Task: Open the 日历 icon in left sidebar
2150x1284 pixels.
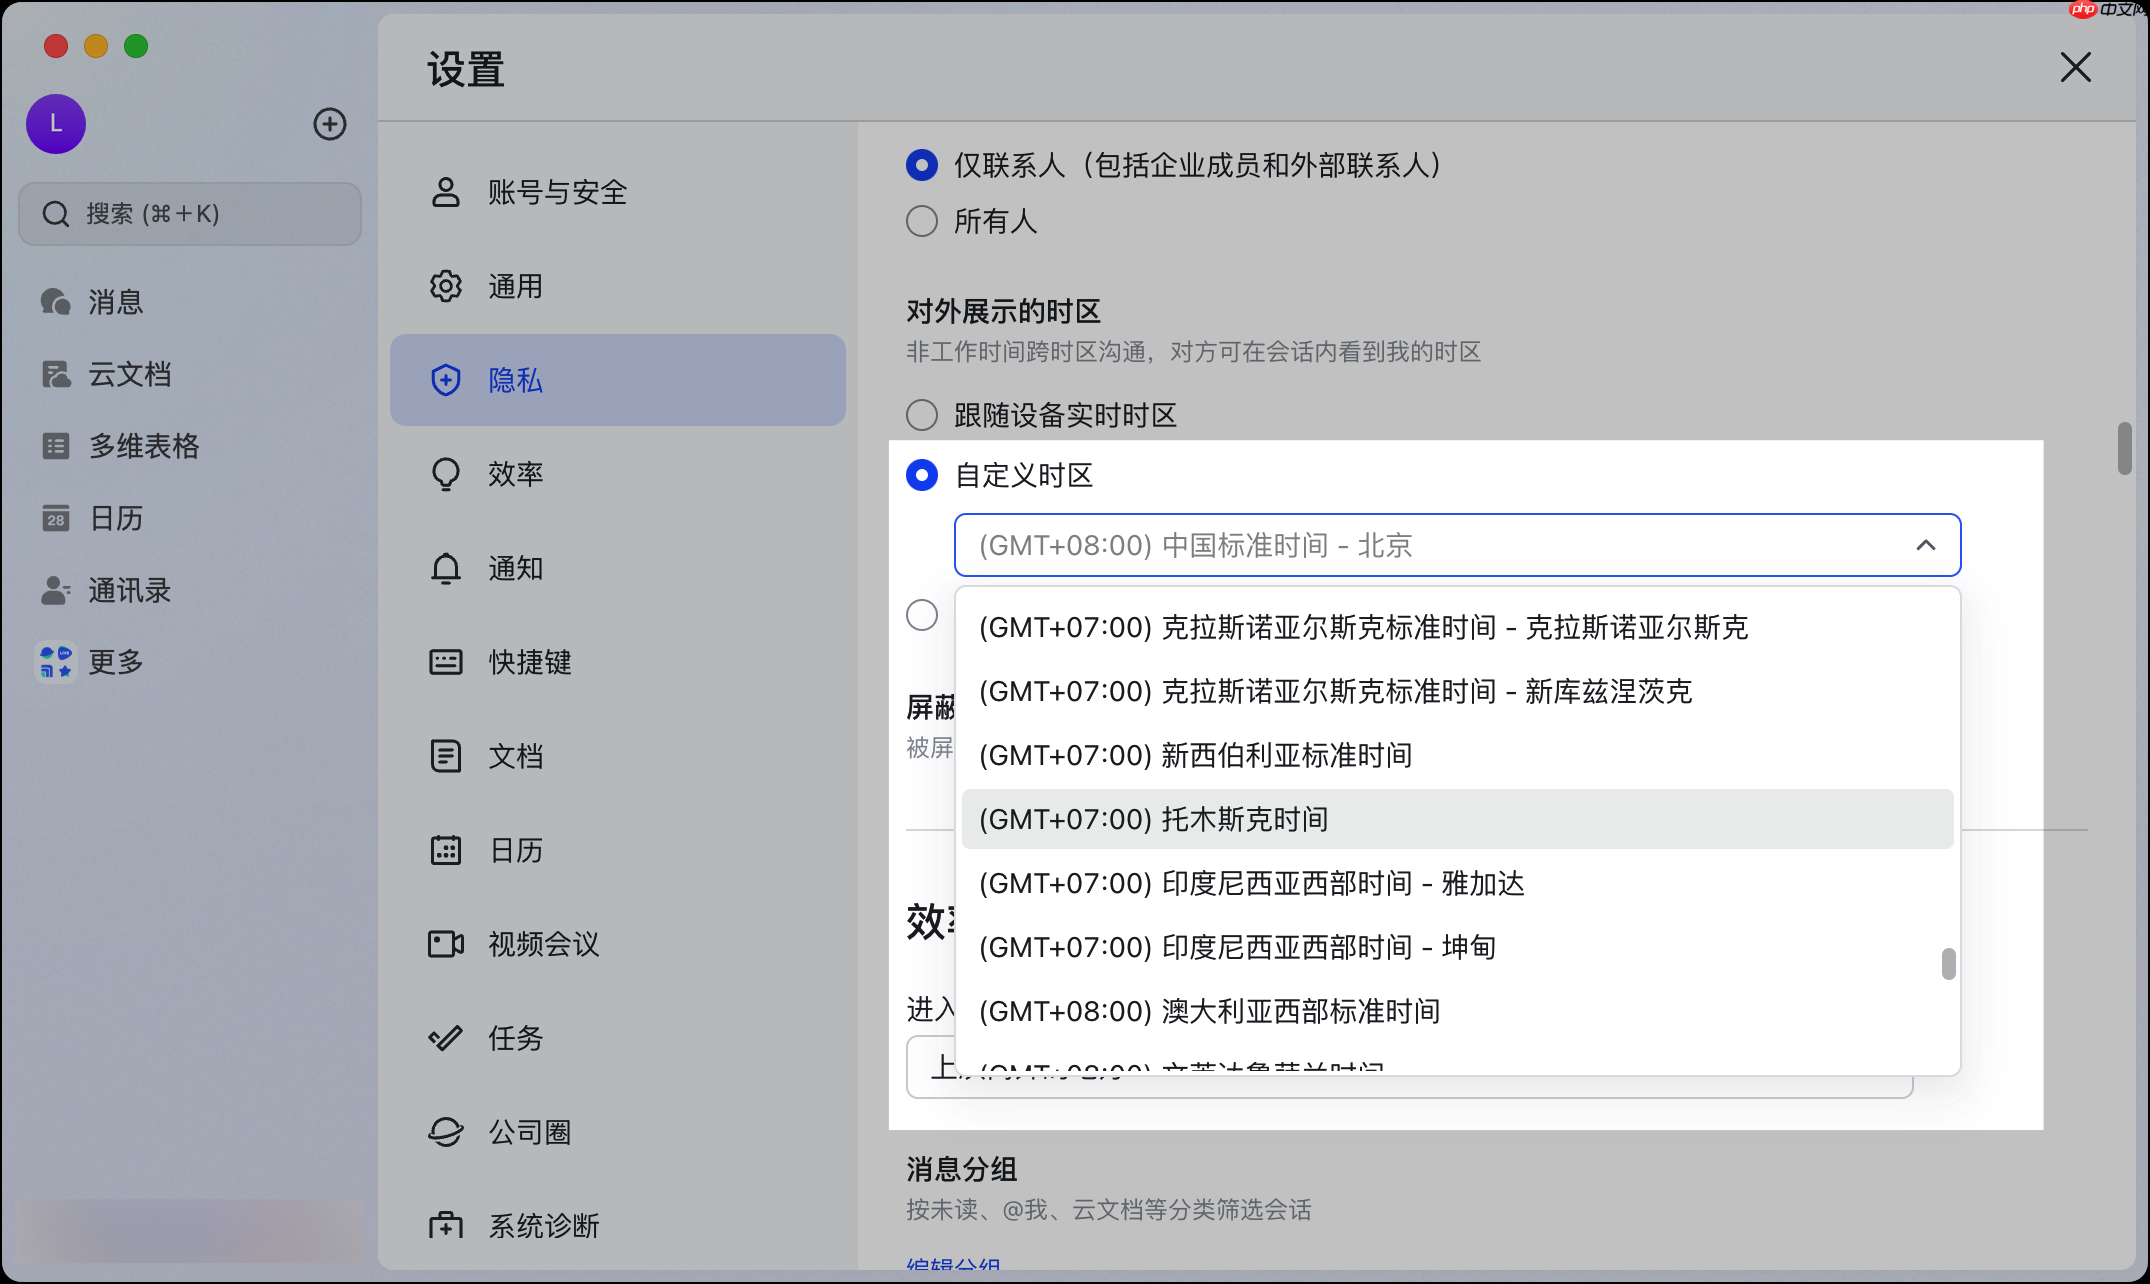Action: (56, 518)
